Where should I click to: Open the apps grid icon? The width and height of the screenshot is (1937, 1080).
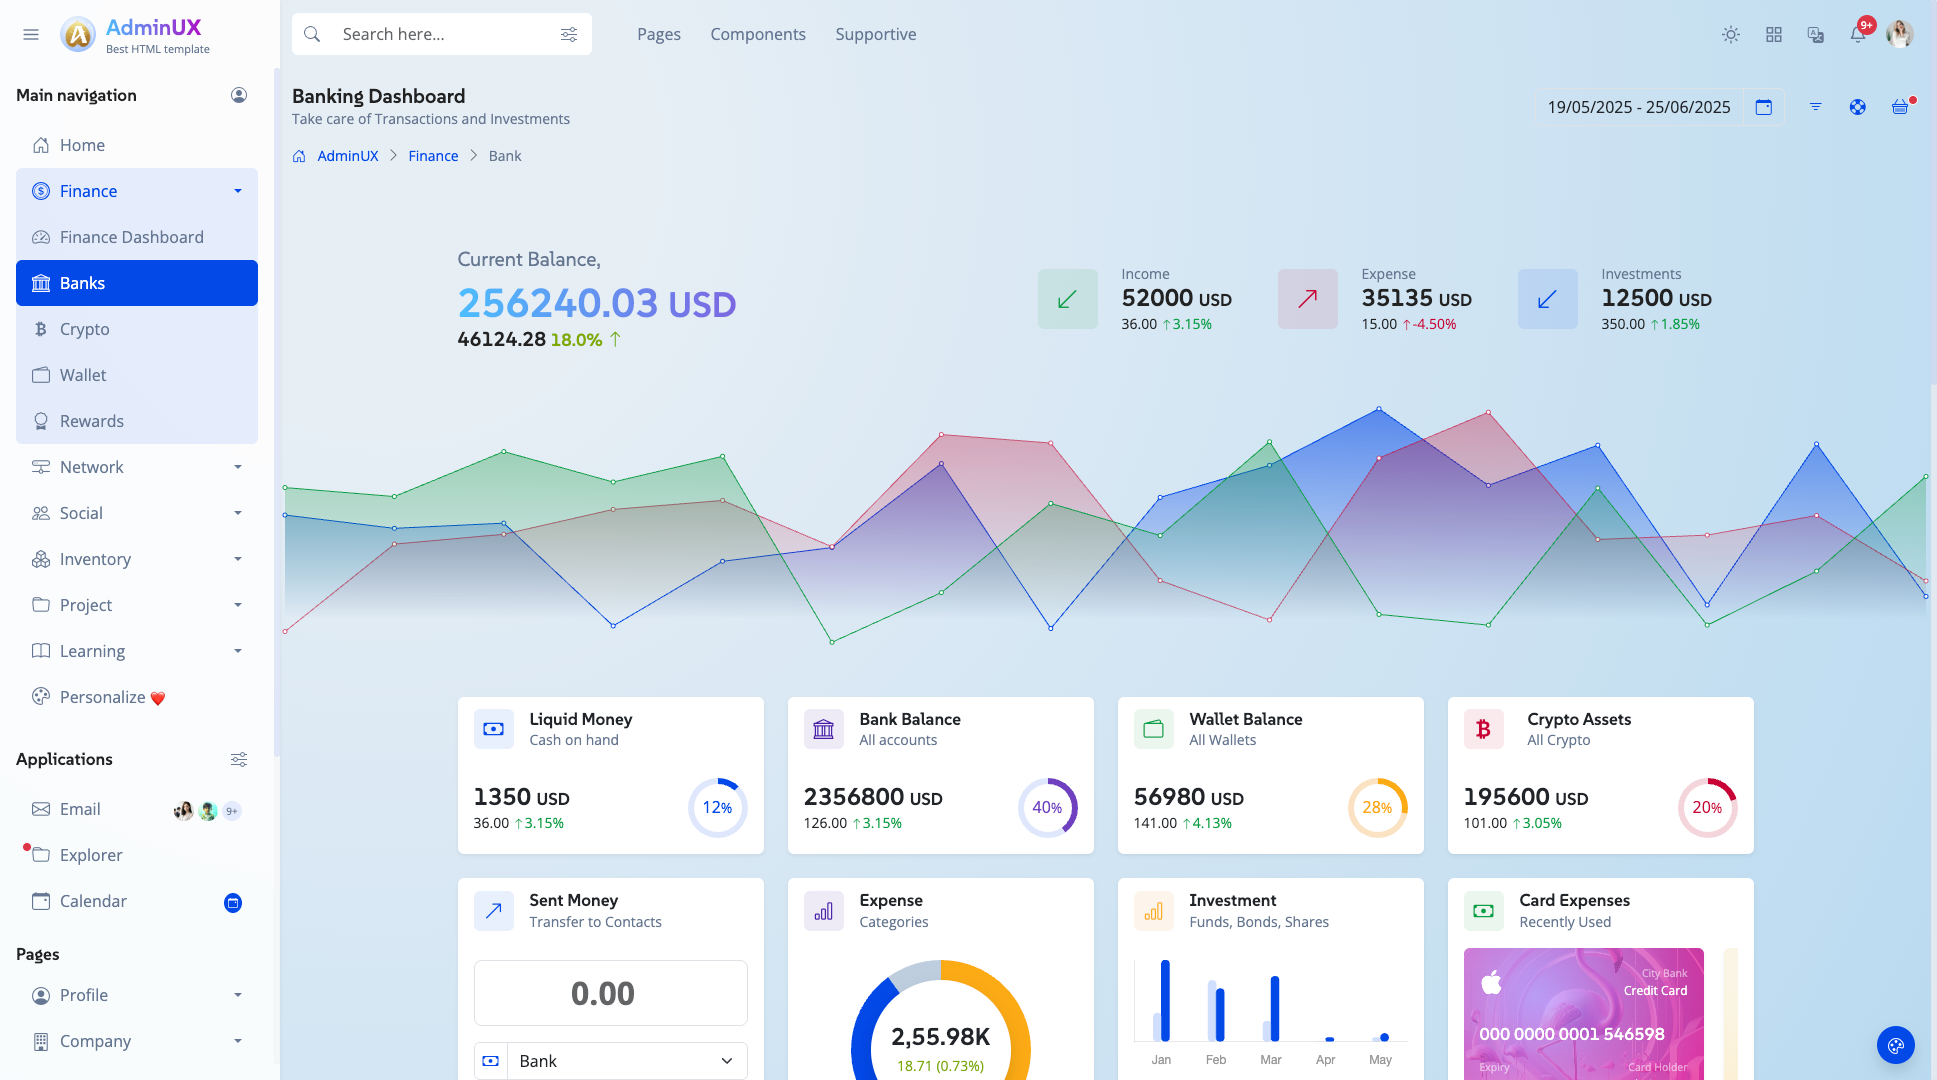click(1774, 34)
